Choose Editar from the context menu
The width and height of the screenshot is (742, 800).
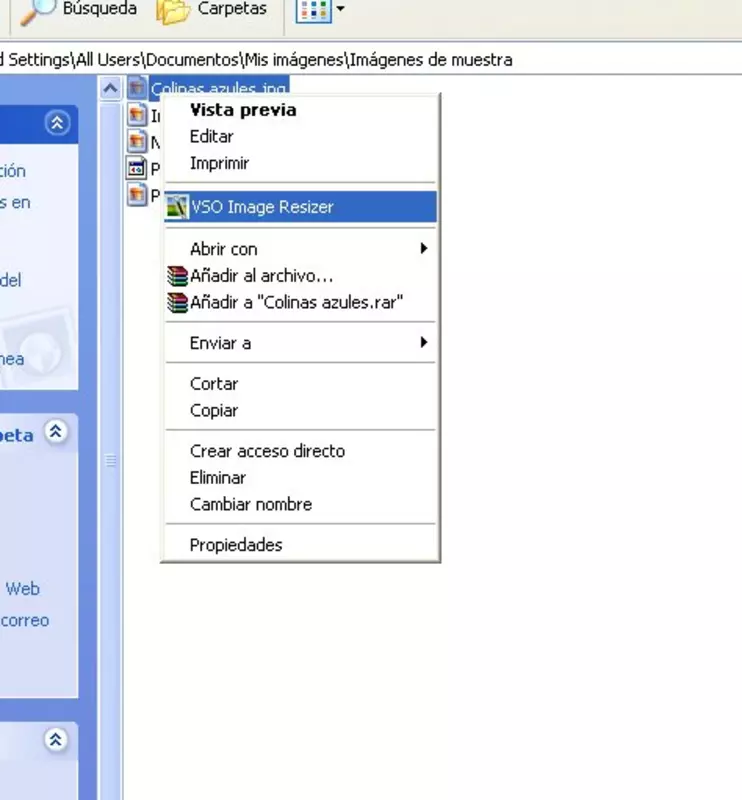301,136
